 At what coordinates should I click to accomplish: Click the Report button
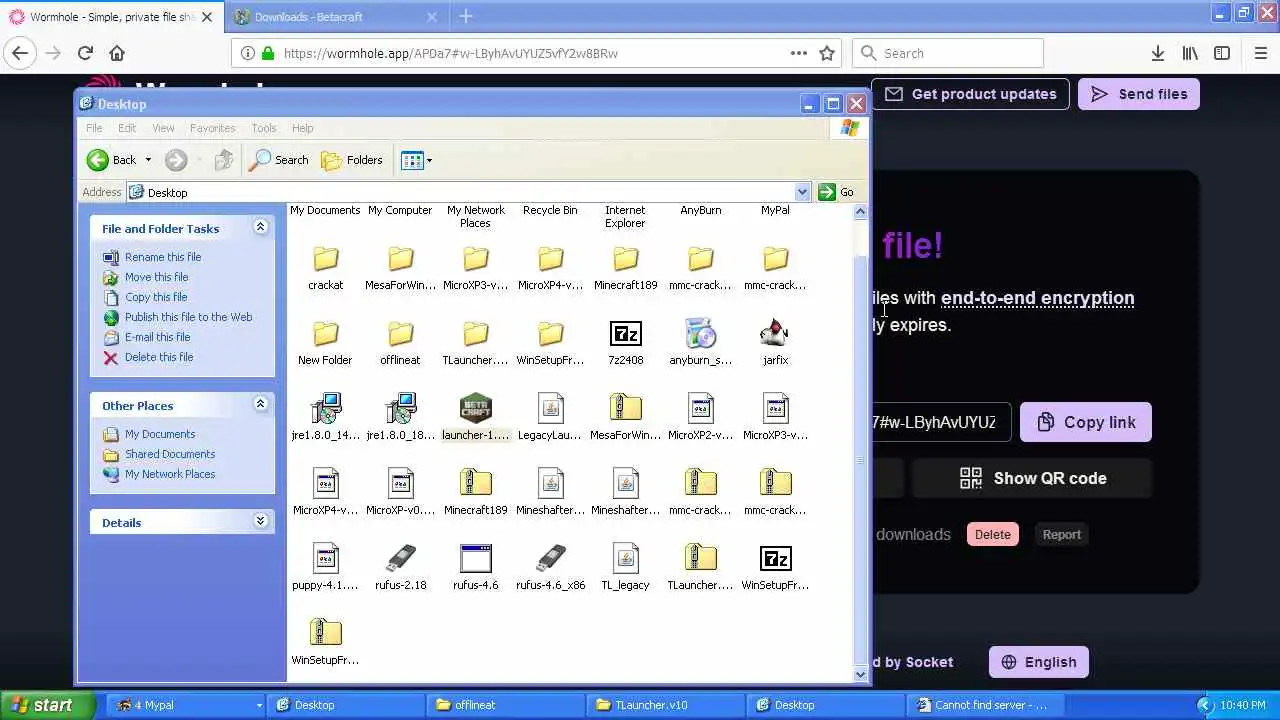coord(1062,534)
